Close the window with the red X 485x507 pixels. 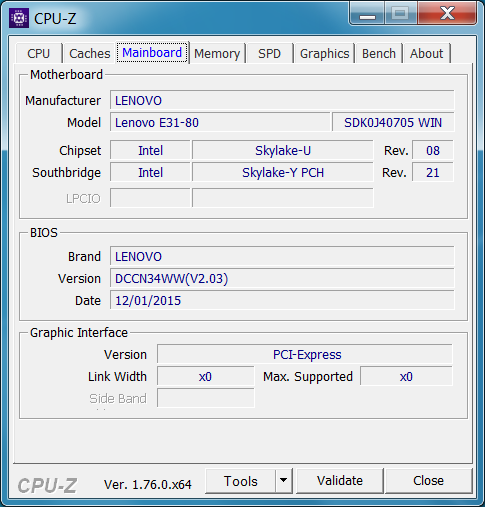point(447,14)
